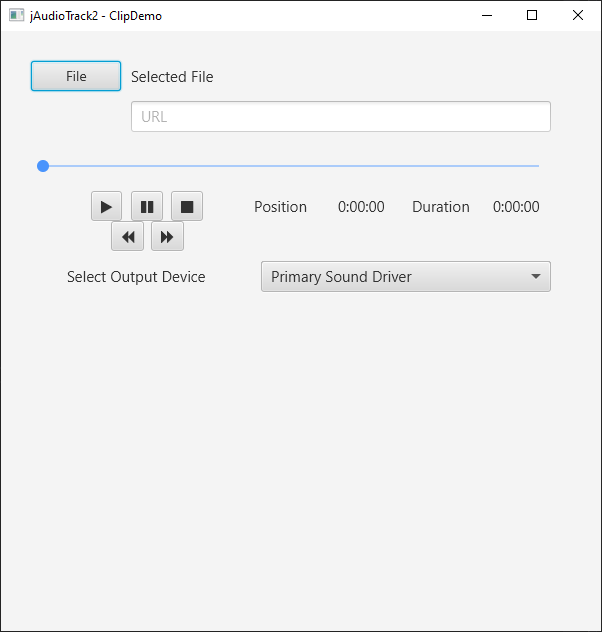Open the File chooser button
The height and width of the screenshot is (632, 602).
pyautogui.click(x=76, y=77)
